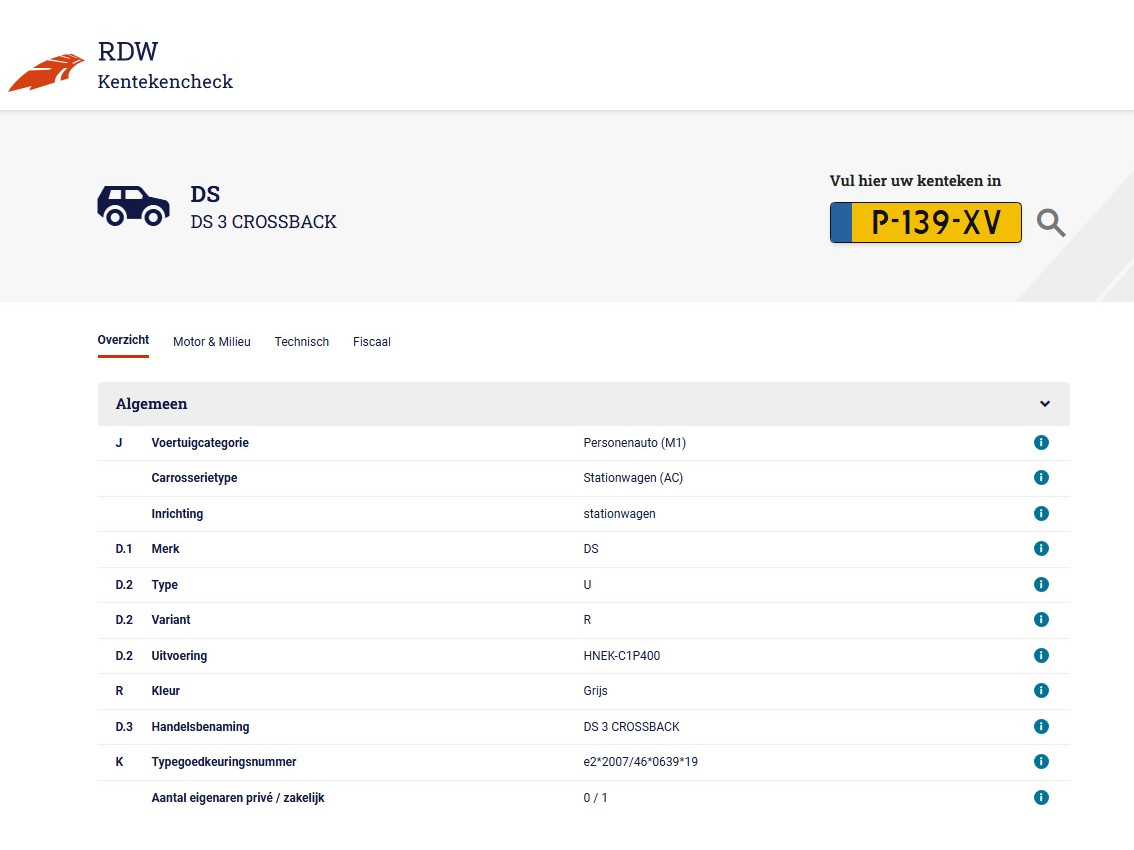Screen dimensions: 1134x850
Task: Open info for Carrosserietype row
Action: click(1041, 477)
